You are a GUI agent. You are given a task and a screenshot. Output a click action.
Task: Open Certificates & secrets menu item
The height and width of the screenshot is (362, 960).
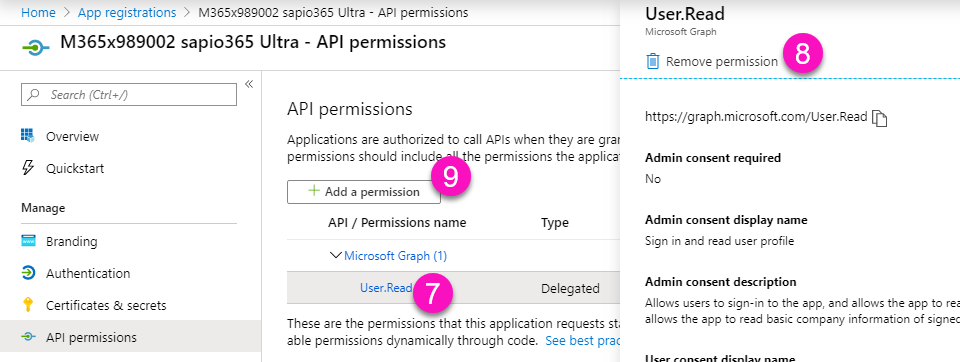pyautogui.click(x=106, y=305)
